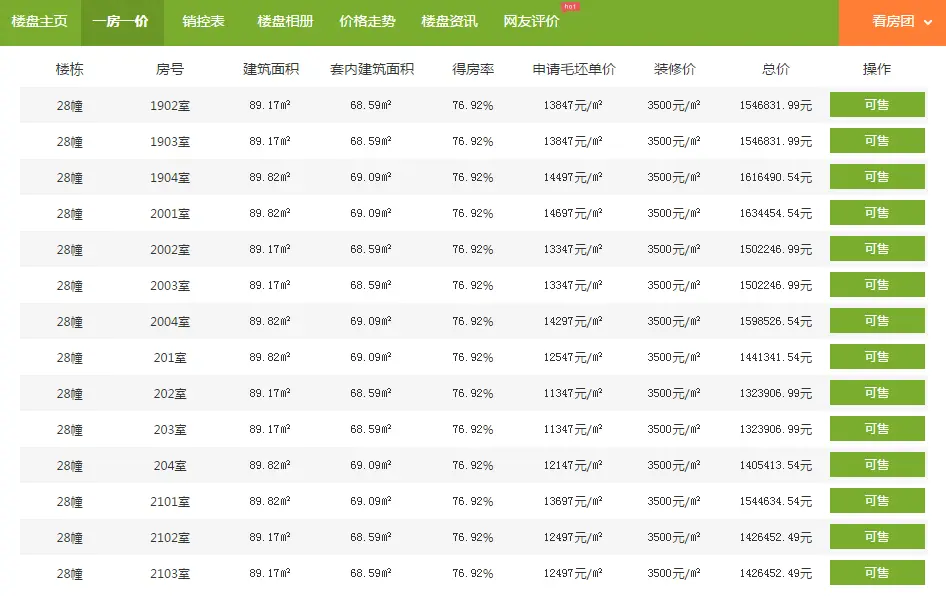Viewport: 946px width, 596px height.
Task: Click unit price 13697元/㎡
Action: click(x=573, y=501)
